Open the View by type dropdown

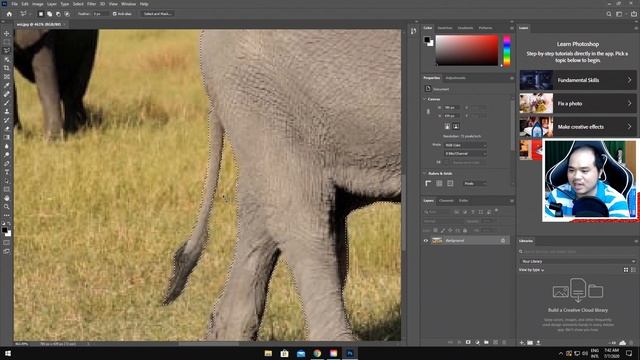[531, 270]
